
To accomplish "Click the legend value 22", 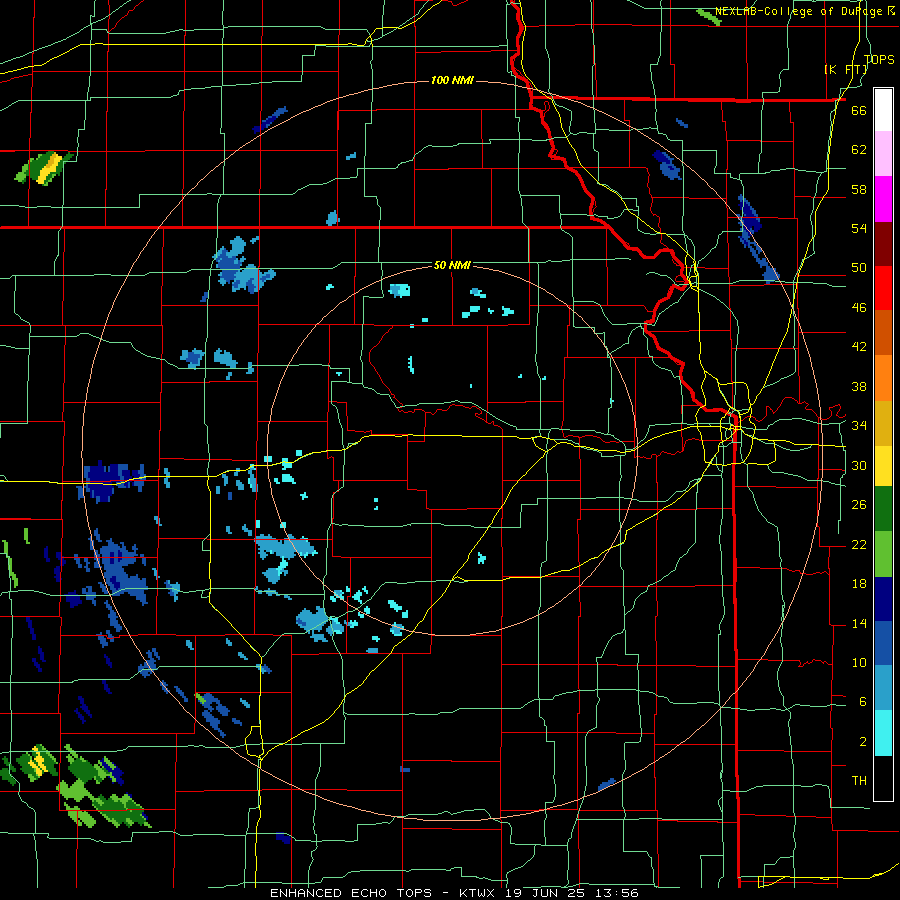I will click(x=859, y=544).
